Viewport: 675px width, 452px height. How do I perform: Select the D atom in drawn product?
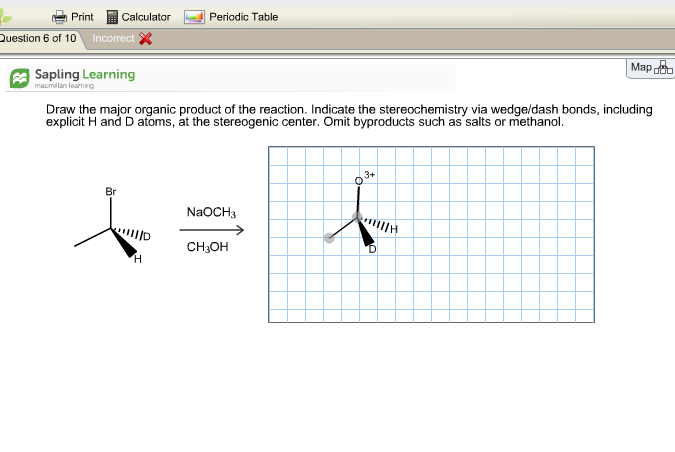[x=372, y=248]
